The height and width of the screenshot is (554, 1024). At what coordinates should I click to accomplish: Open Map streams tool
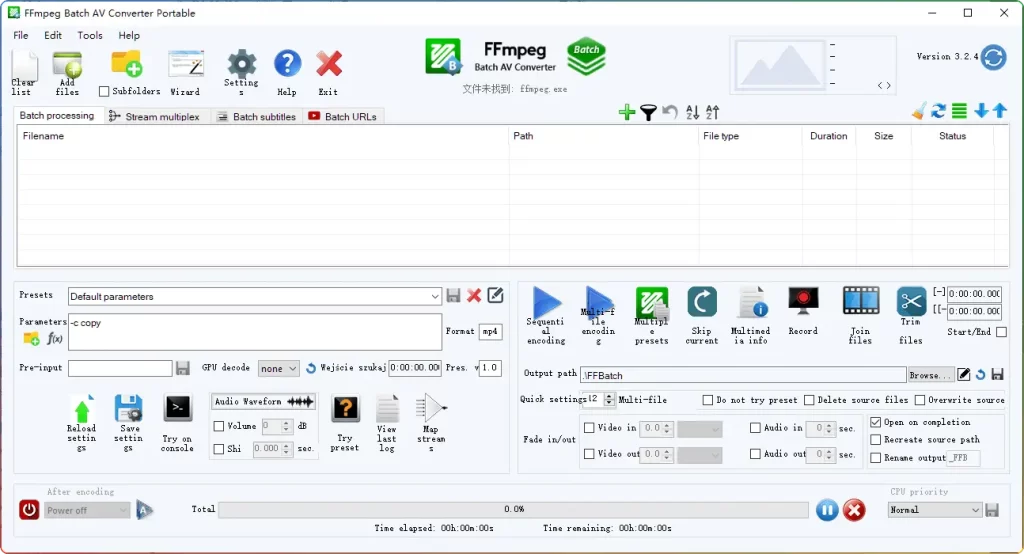click(431, 423)
